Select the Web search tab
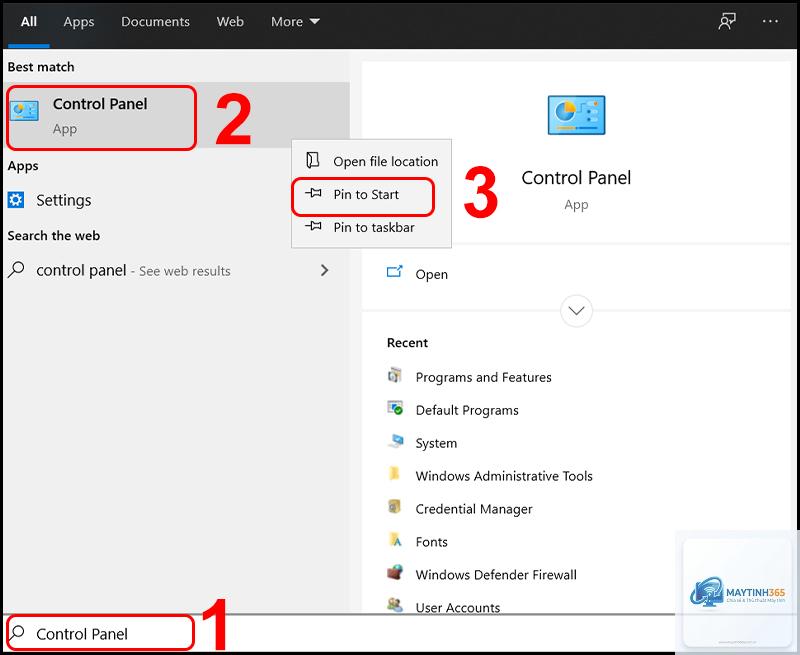The image size is (800, 655). tap(230, 22)
